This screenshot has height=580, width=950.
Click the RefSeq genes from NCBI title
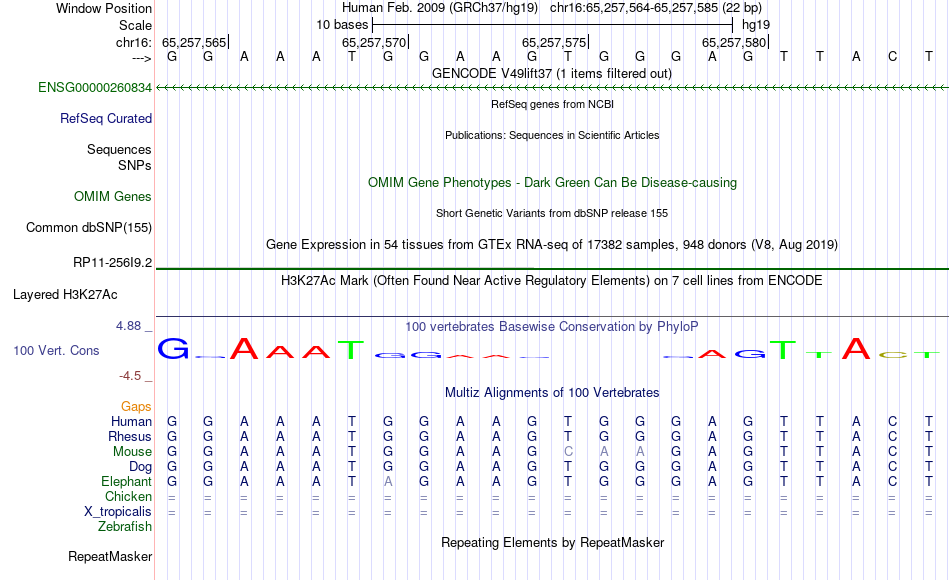tap(552, 104)
